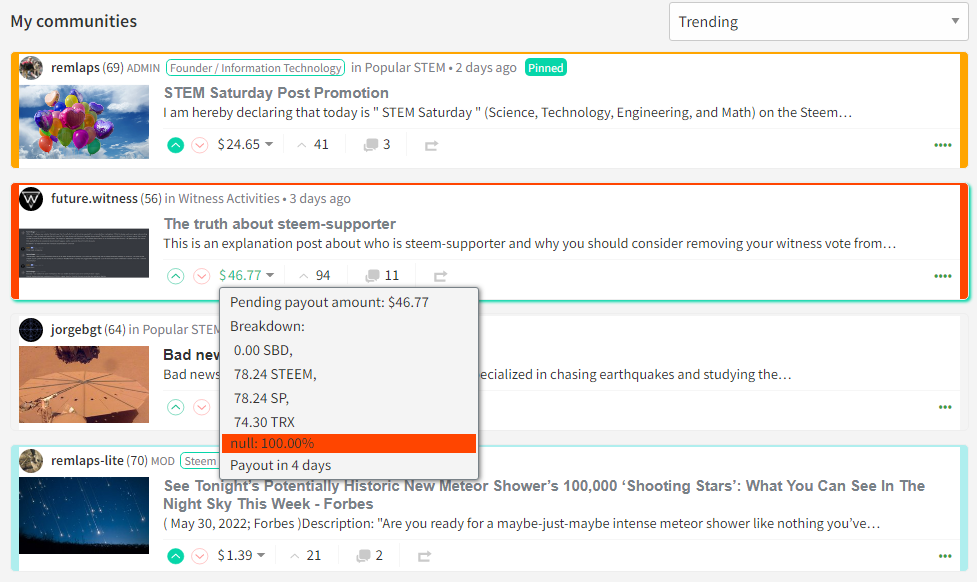
Task: Downvote the STEM Saturday Post Promotion post
Action: pos(199,145)
